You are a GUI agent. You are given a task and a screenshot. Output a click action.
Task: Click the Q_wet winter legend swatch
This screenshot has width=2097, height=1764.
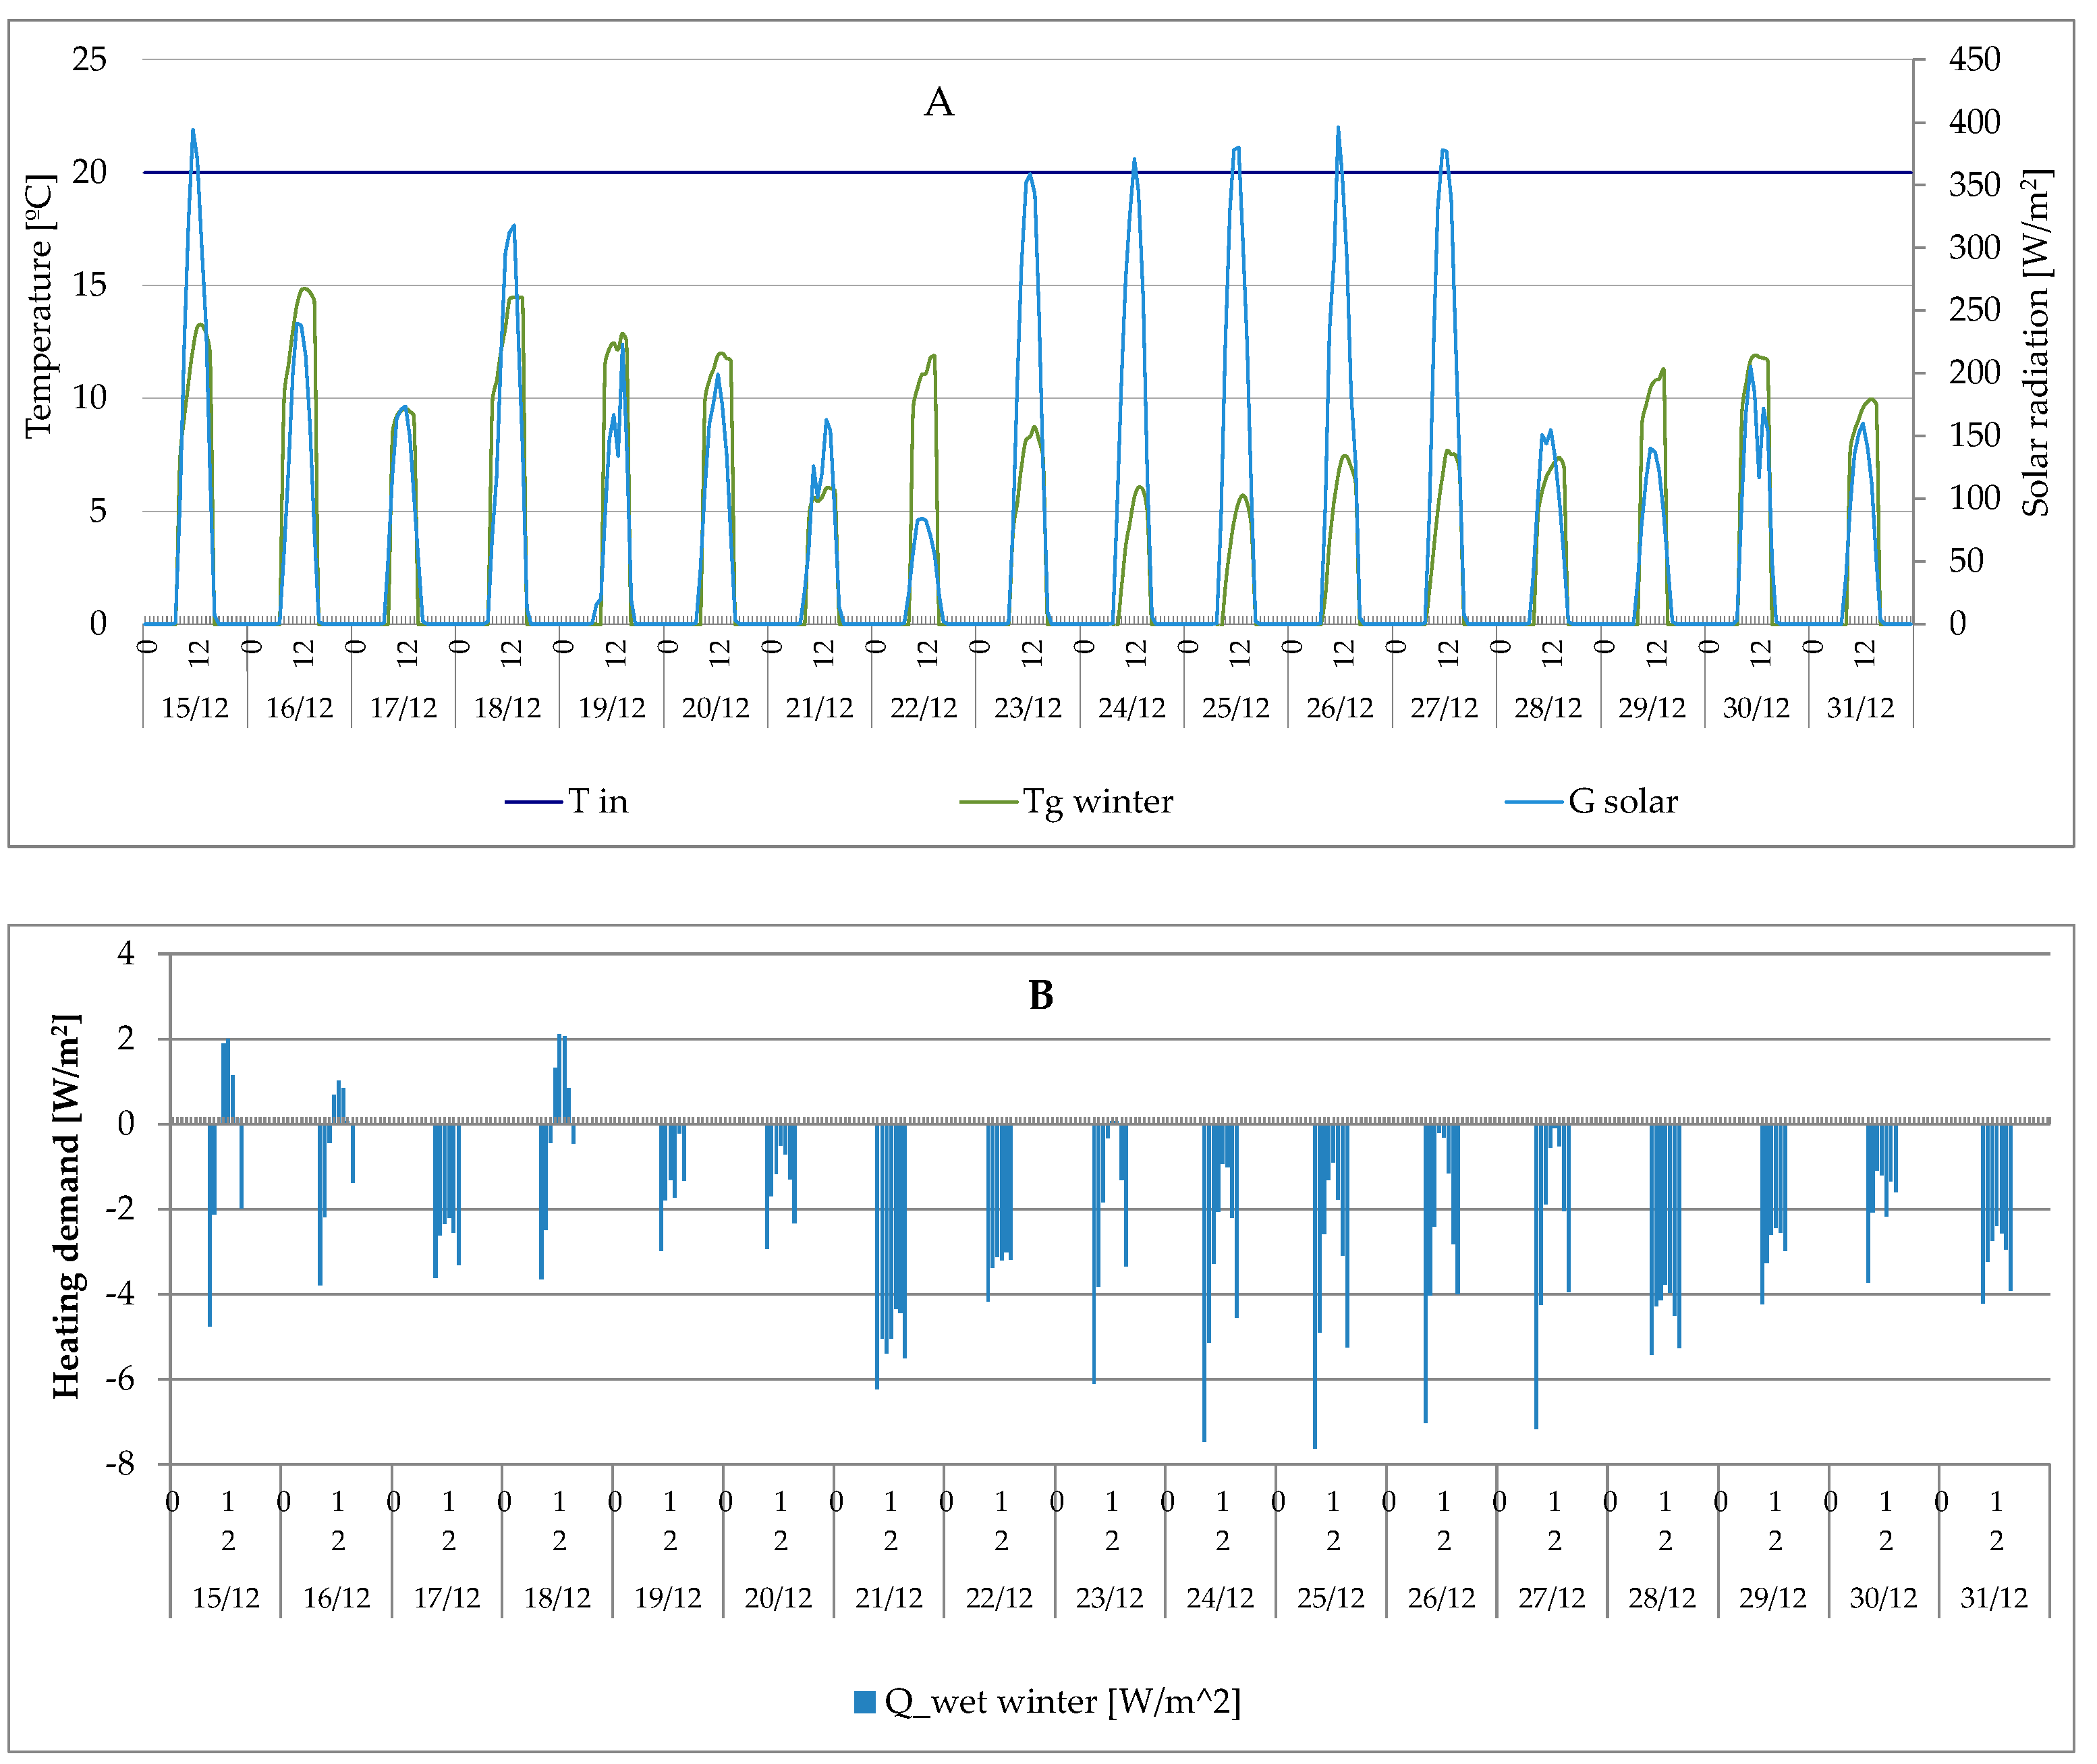(x=865, y=1702)
